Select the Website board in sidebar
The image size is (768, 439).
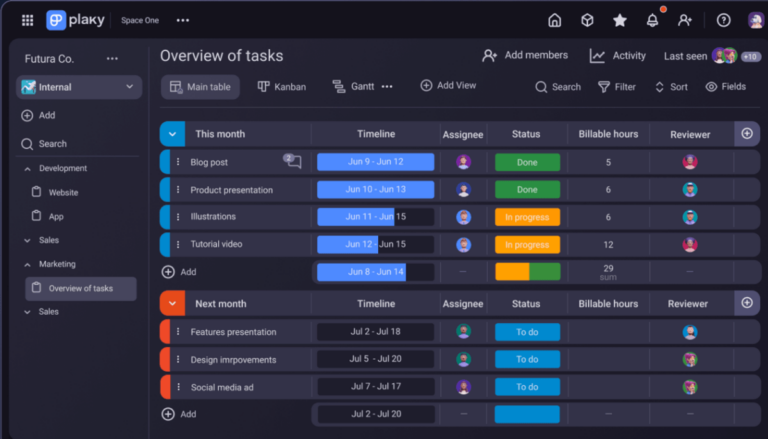tap(63, 192)
